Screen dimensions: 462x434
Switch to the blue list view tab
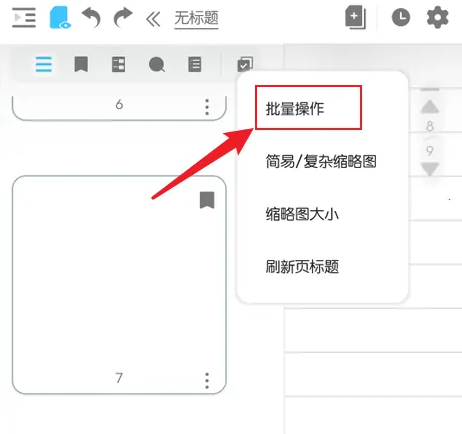(44, 64)
